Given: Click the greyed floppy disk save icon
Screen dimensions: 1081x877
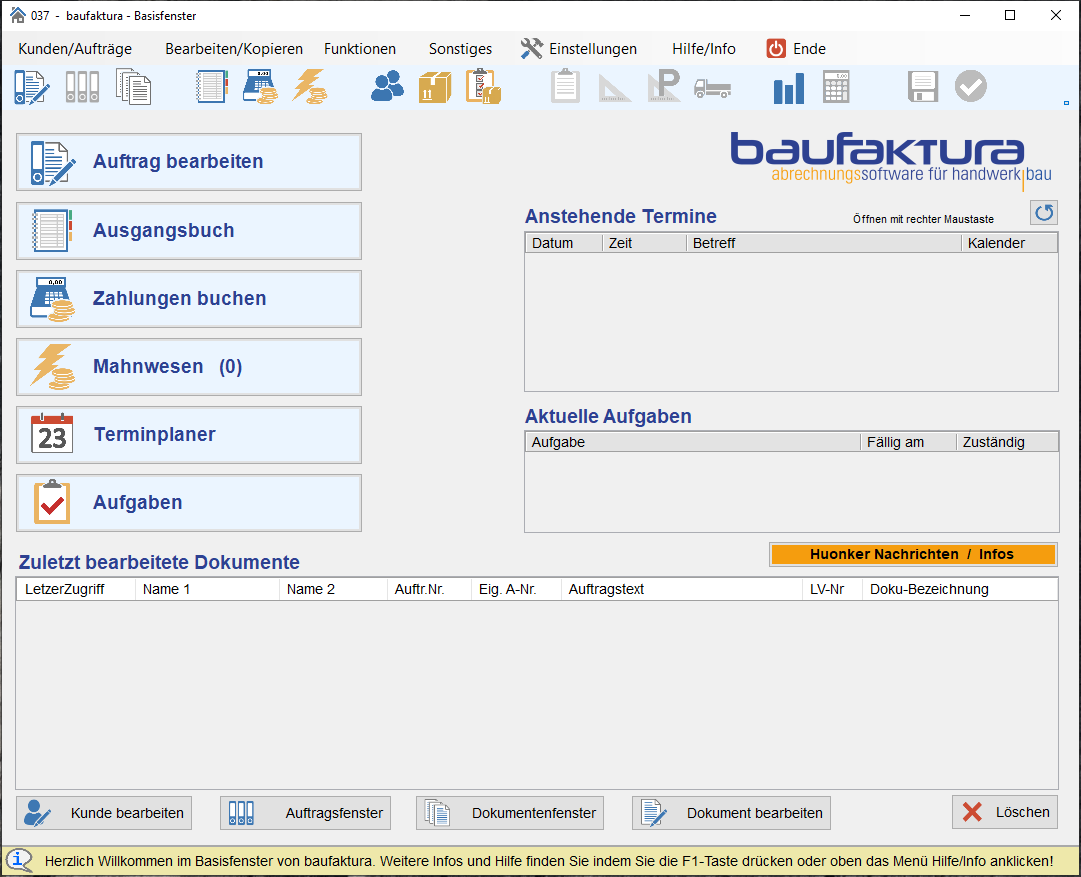Looking at the screenshot, I should tap(922, 88).
